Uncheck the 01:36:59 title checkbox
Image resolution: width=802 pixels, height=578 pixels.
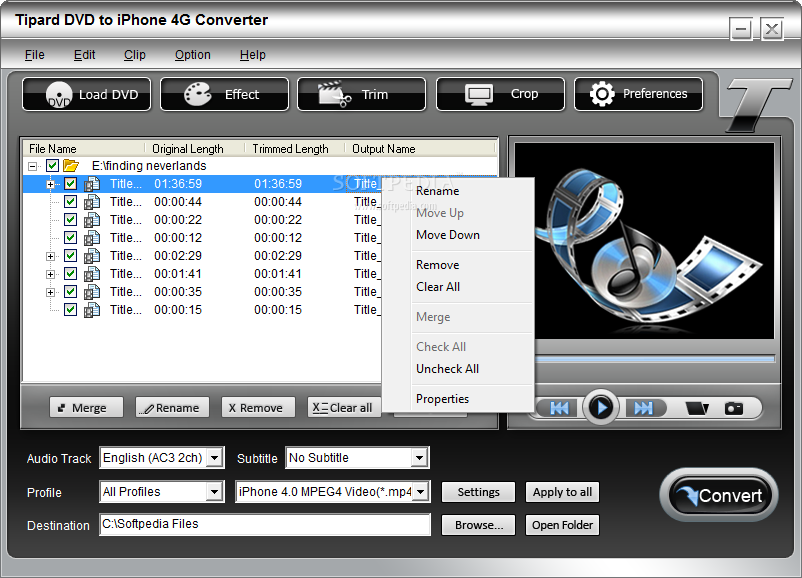point(71,184)
